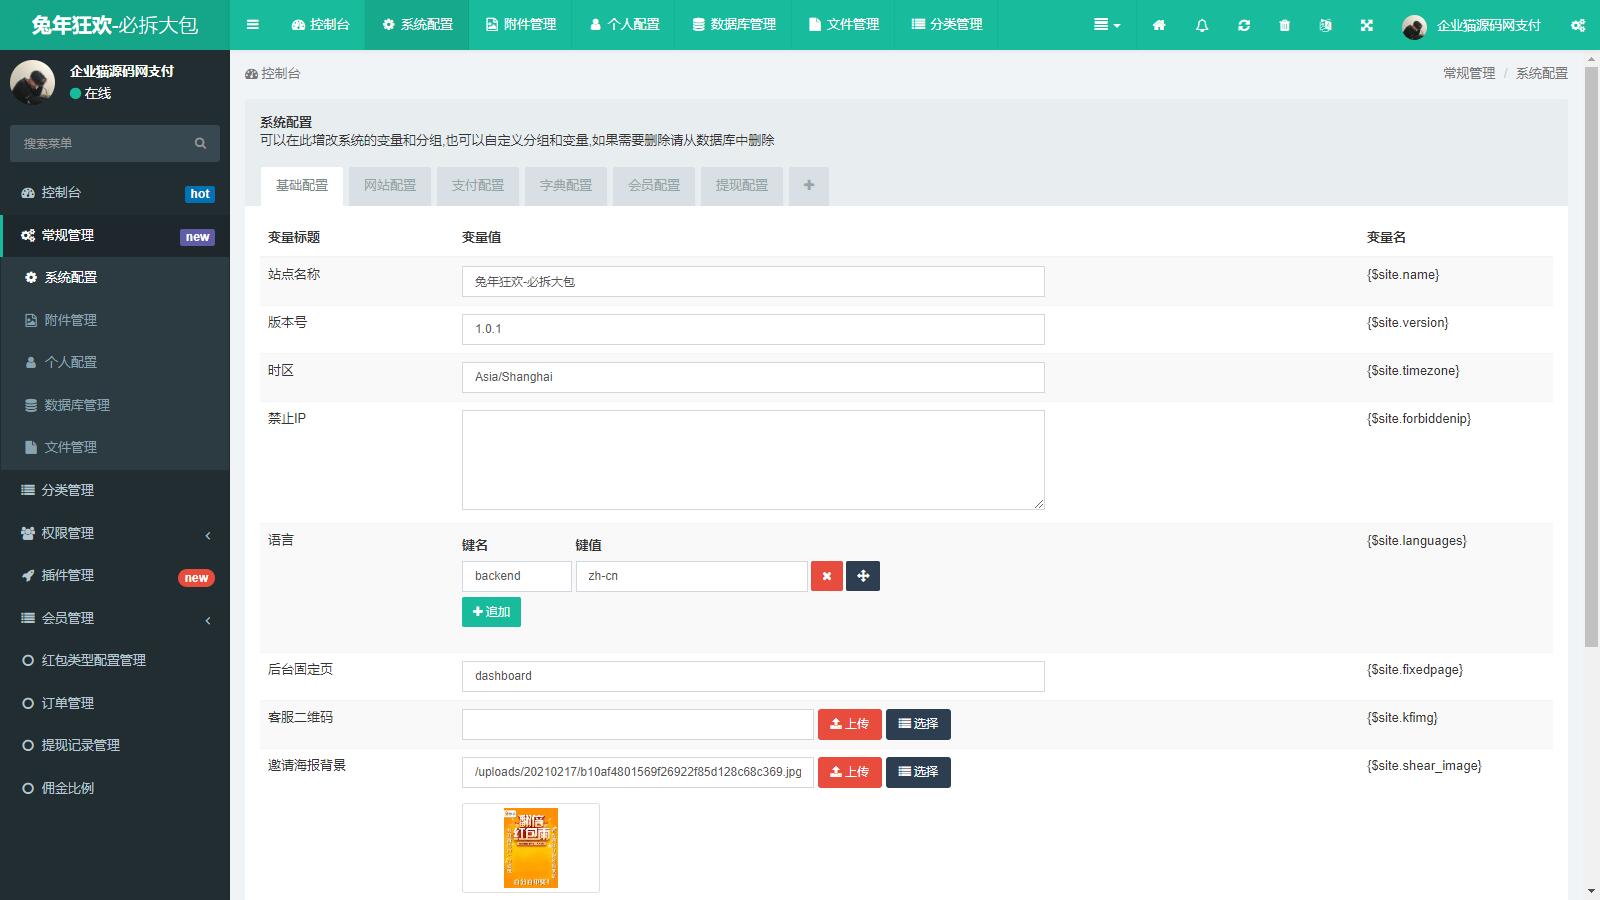Click the 追加 button
This screenshot has height=900, width=1600.
(491, 612)
